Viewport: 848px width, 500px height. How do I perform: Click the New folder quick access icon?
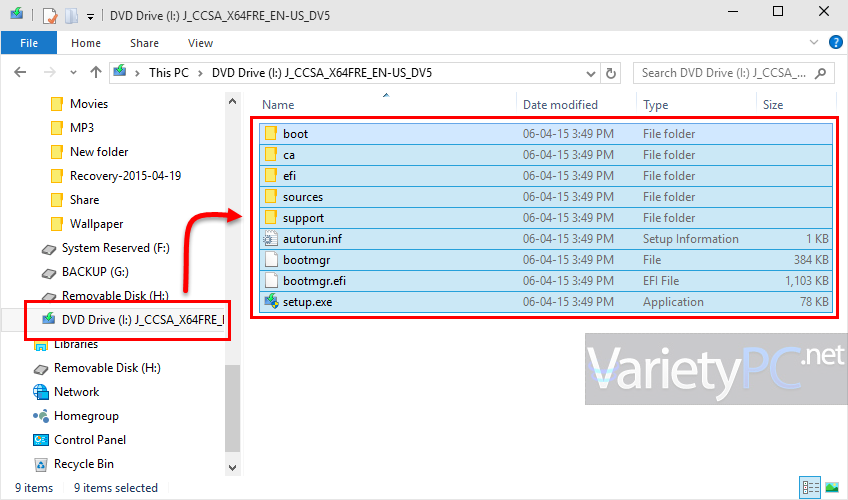(71, 15)
